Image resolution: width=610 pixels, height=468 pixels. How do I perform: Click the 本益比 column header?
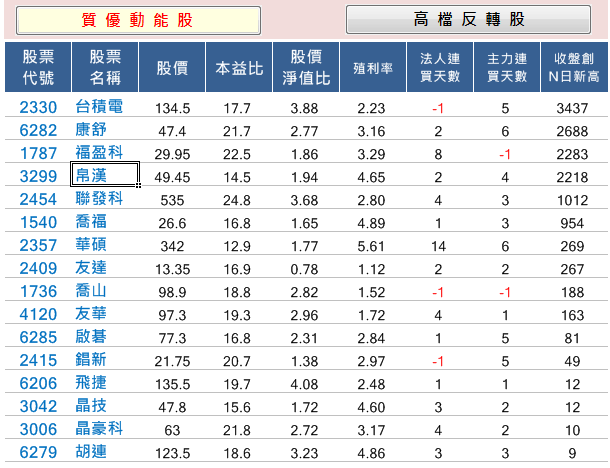click(239, 67)
